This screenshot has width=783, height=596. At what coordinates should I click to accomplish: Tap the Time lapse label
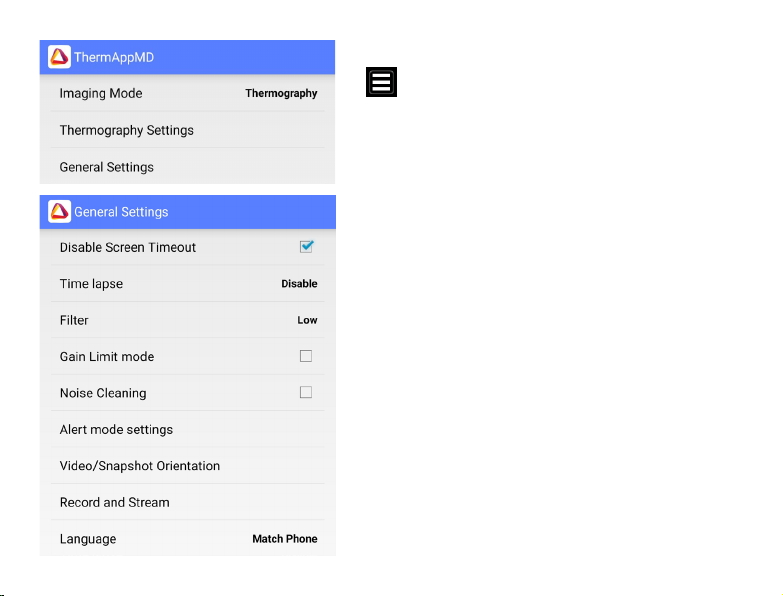[91, 284]
